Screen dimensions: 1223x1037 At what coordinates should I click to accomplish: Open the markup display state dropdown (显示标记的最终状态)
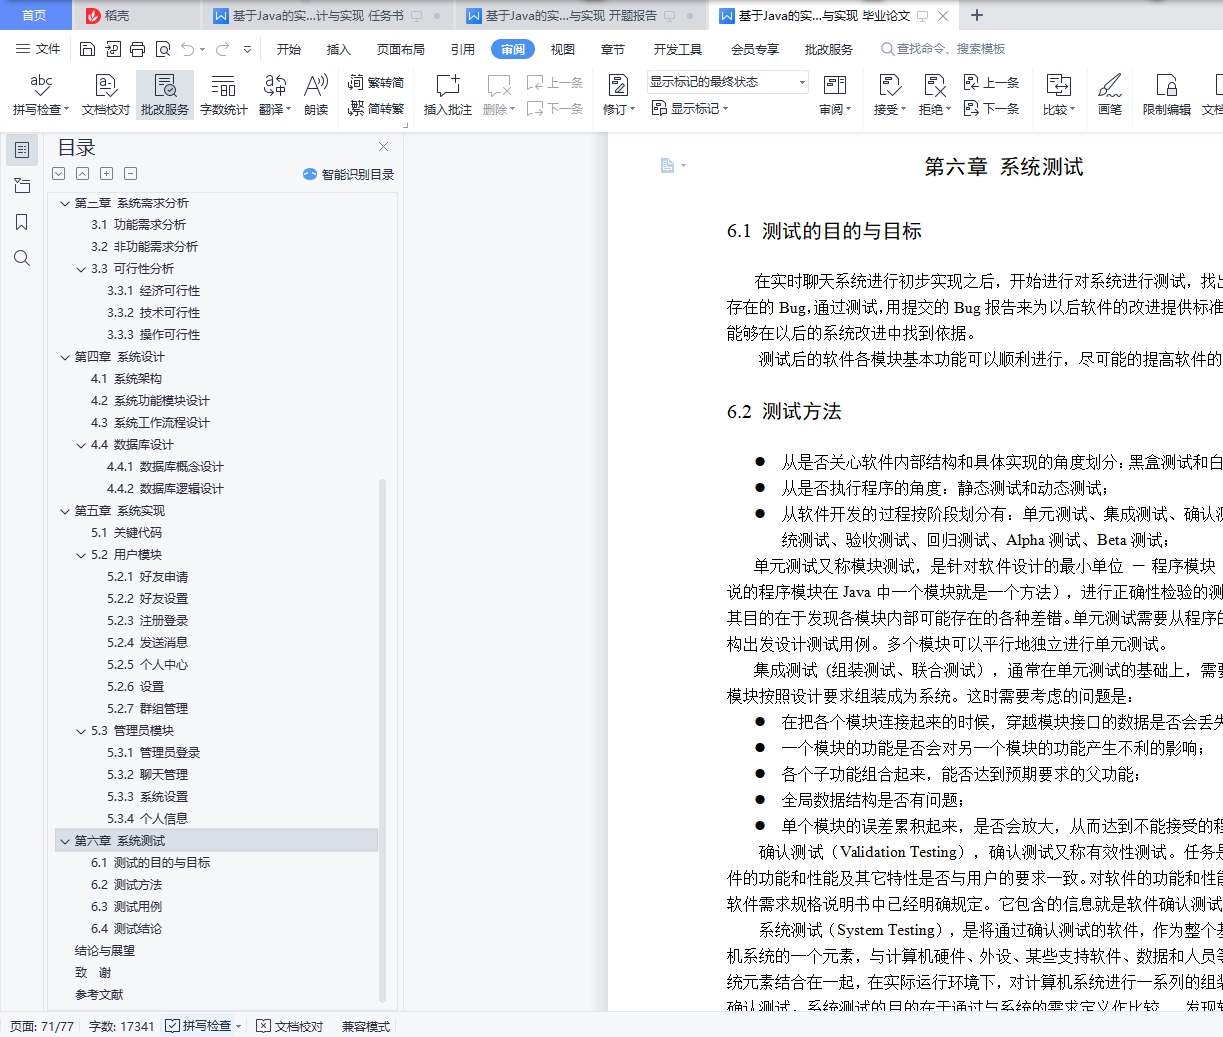pos(727,82)
